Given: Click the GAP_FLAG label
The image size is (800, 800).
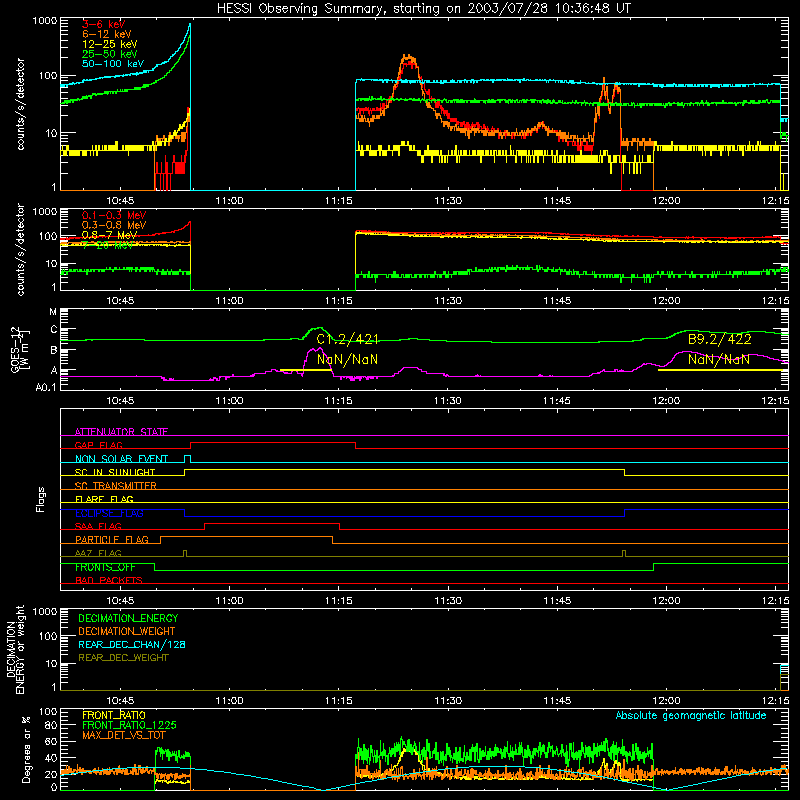Looking at the screenshot, I should click(98, 445).
